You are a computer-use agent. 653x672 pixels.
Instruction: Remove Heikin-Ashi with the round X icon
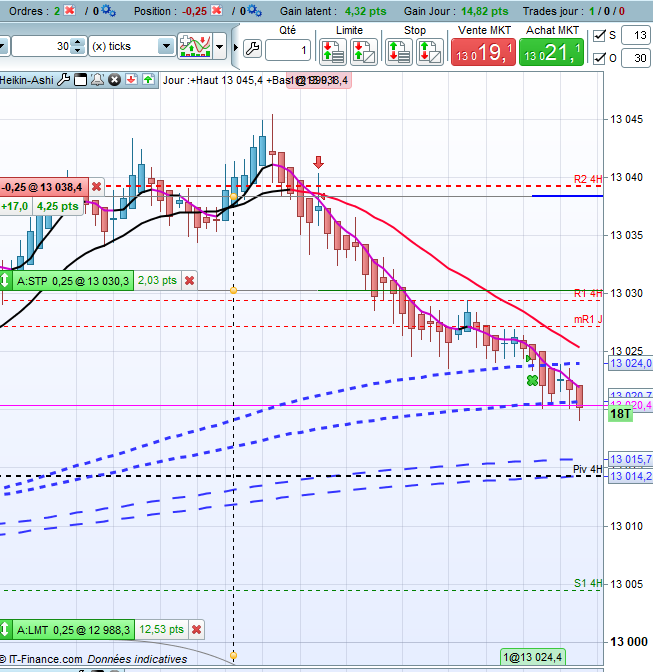click(x=114, y=80)
